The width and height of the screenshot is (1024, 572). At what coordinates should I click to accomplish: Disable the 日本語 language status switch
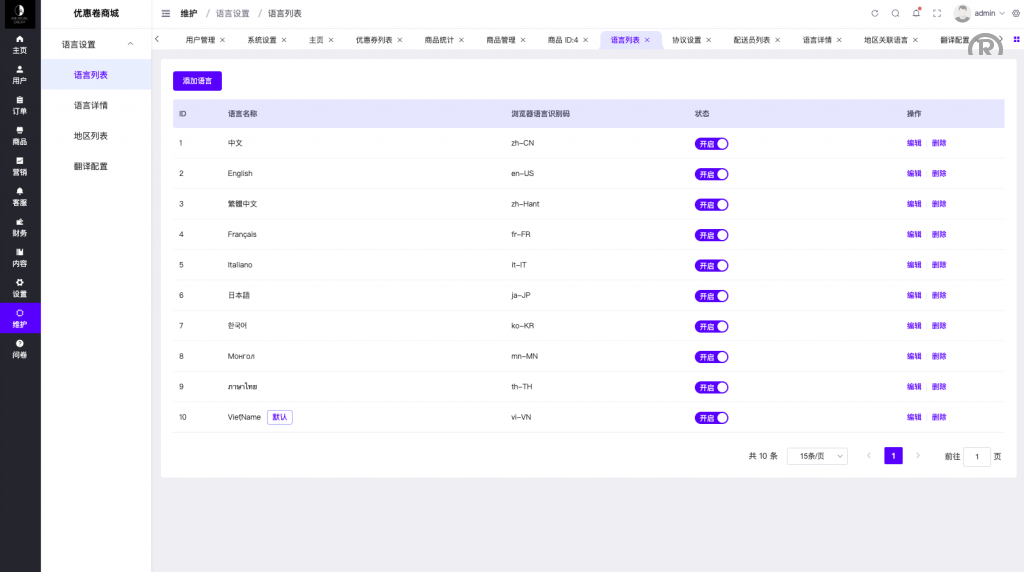(711, 296)
